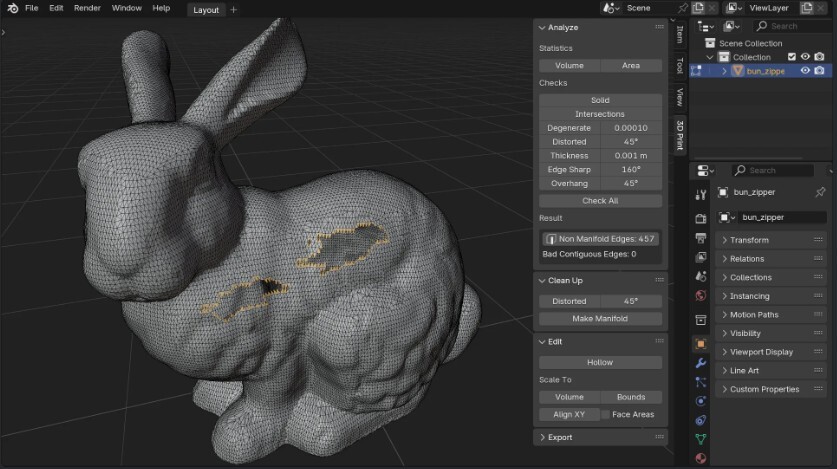Toggle the Scene pin icon in top bar
The width and height of the screenshot is (837, 469).
tap(683, 8)
